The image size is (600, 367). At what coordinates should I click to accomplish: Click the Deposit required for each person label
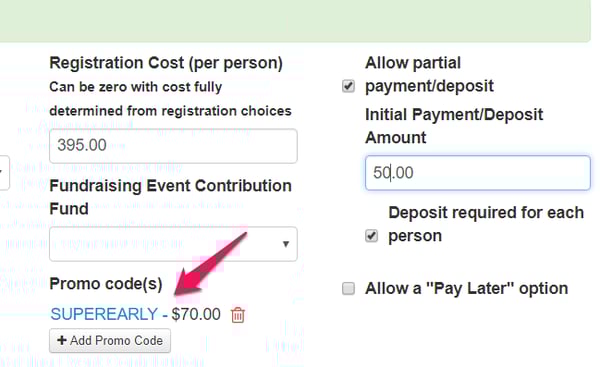point(486,224)
